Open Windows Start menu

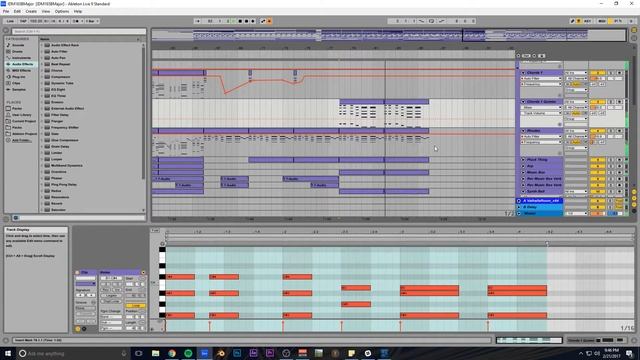[x=8, y=353]
